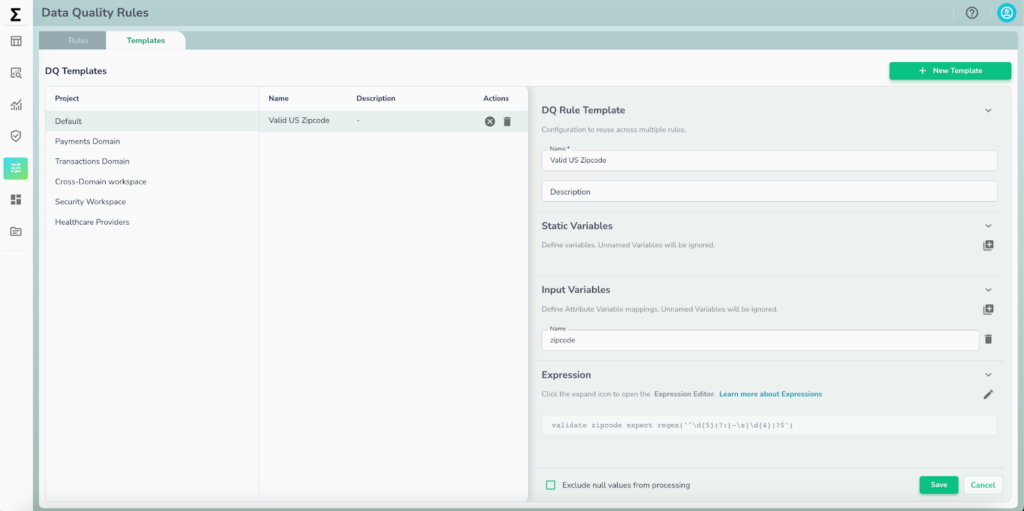Remove the zipcode input variable

[x=988, y=340]
